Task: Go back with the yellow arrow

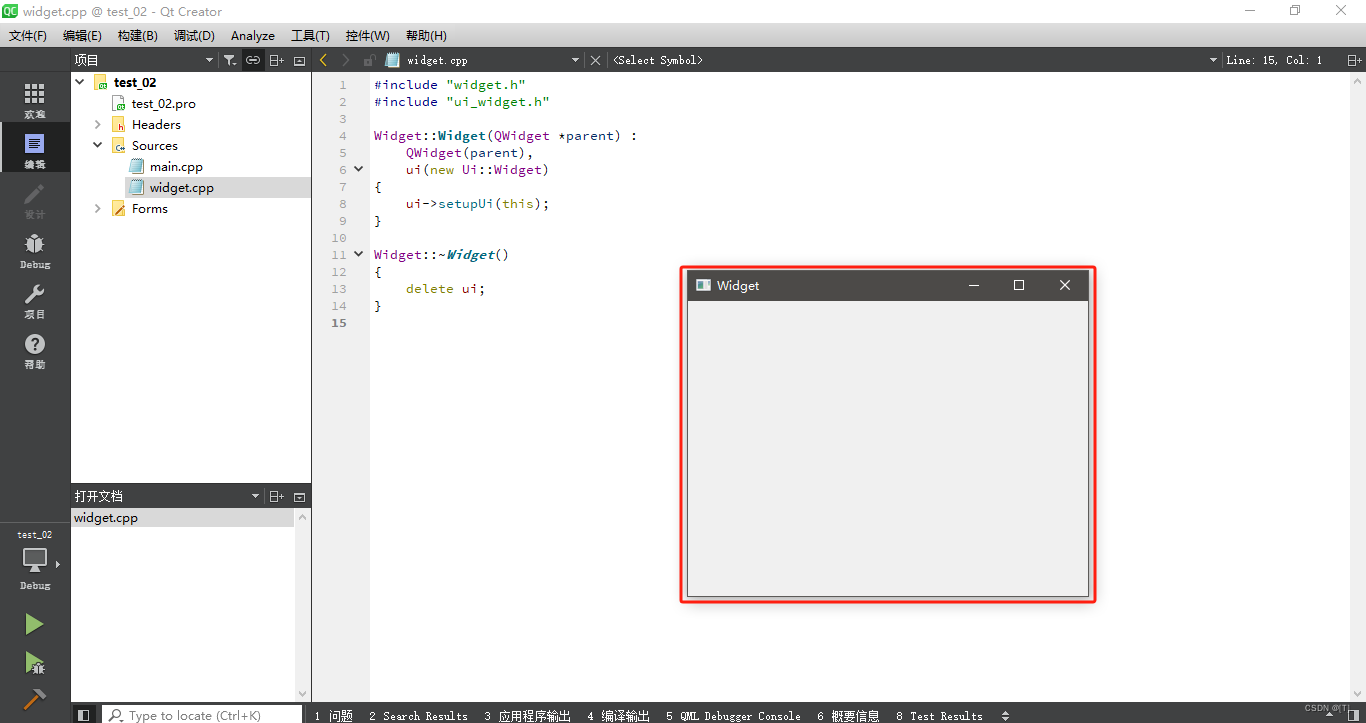Action: coord(323,60)
